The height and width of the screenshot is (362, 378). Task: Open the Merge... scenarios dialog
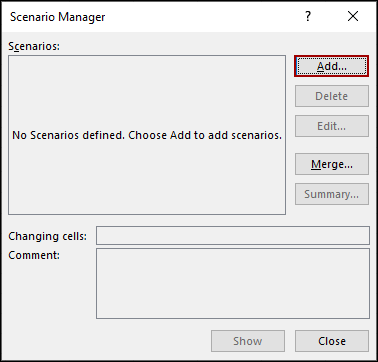[x=332, y=164]
